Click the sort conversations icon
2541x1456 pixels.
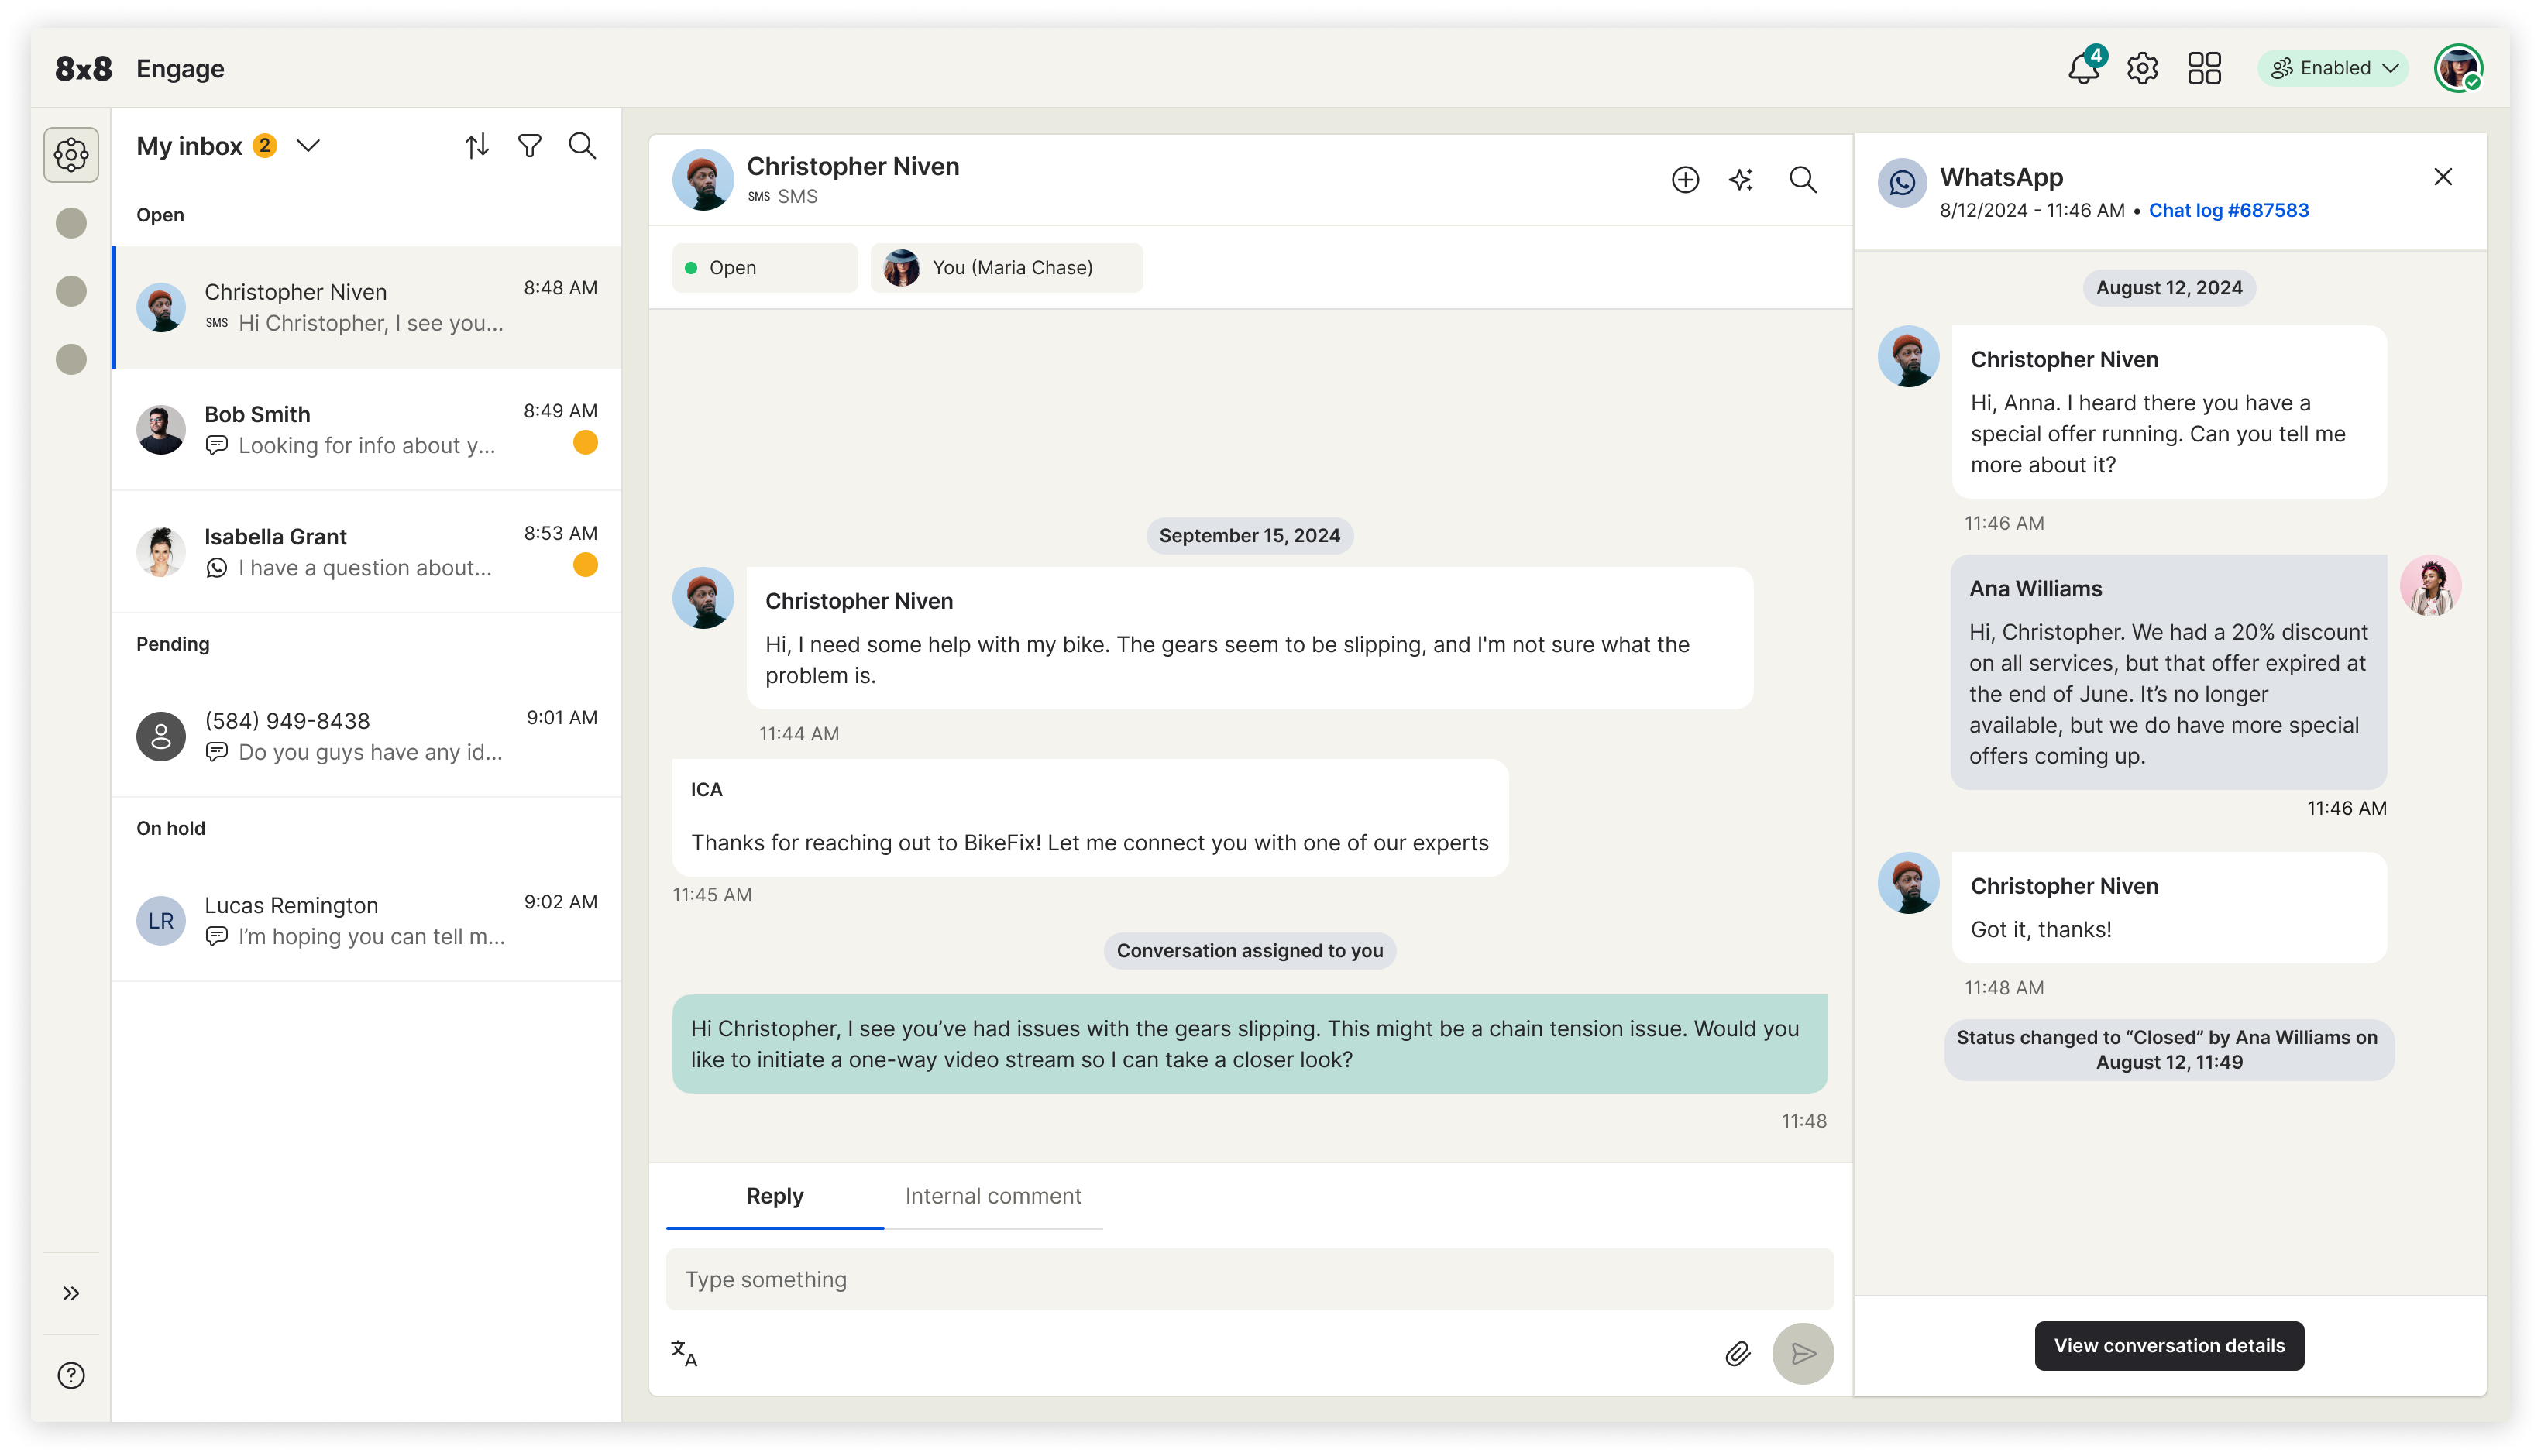click(x=477, y=146)
